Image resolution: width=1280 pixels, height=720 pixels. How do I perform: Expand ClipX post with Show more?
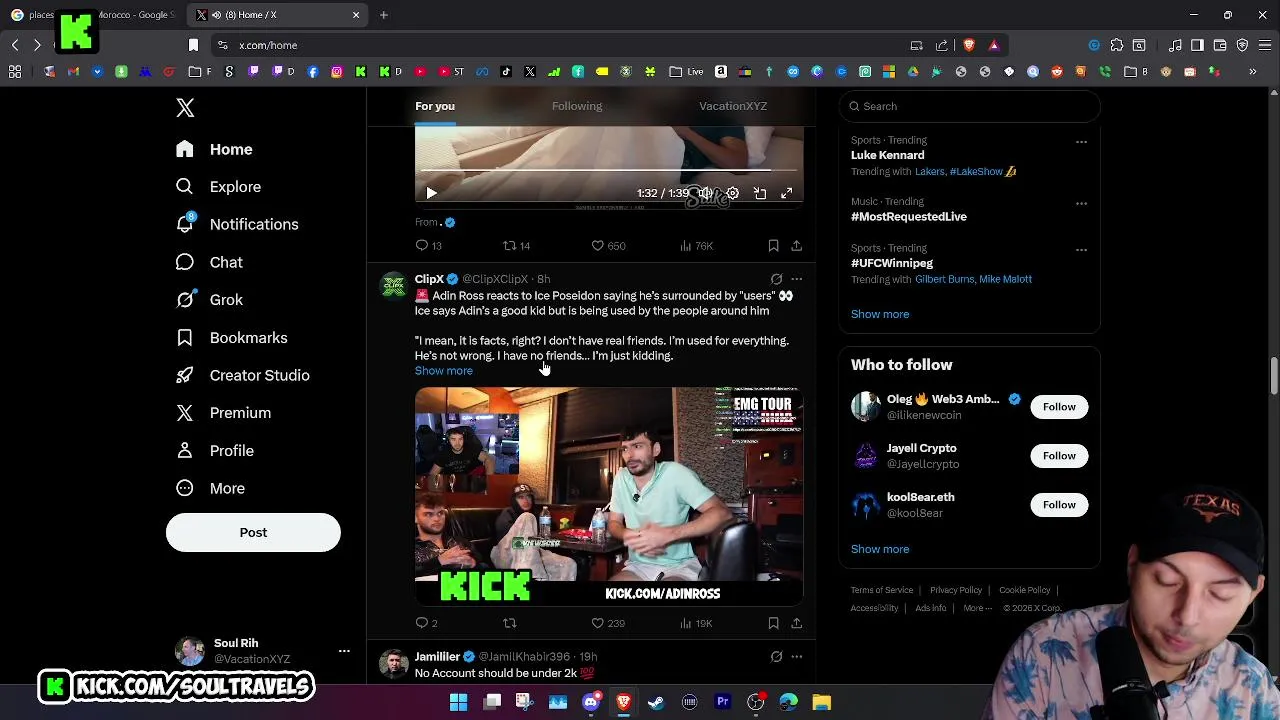(x=444, y=371)
